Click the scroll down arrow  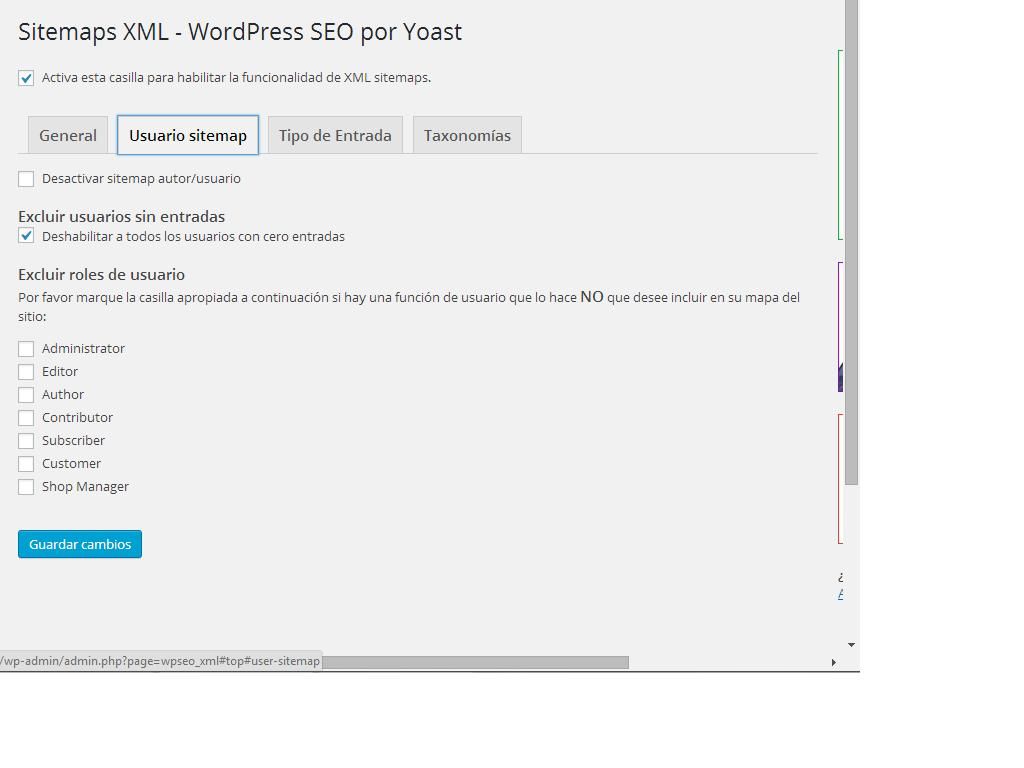coord(851,645)
